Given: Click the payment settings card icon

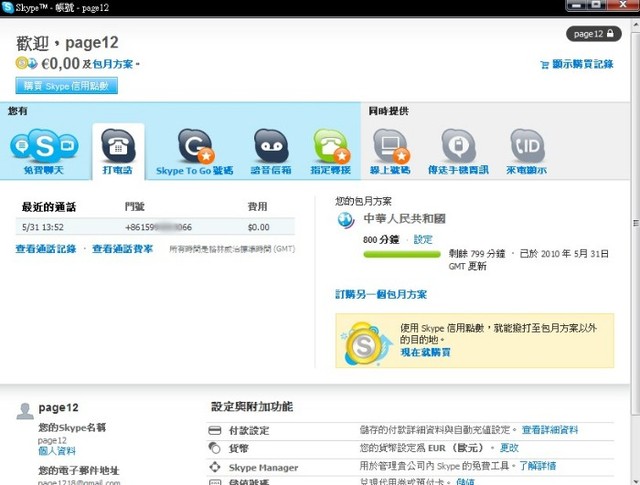Looking at the screenshot, I should (215, 430).
